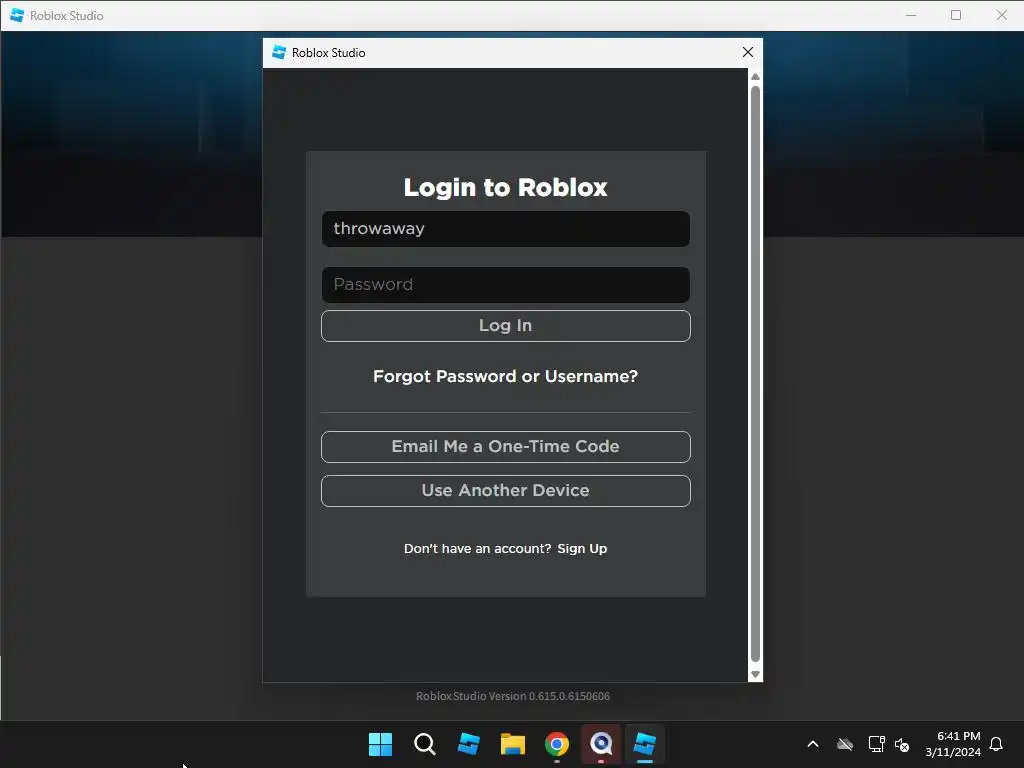1024x768 pixels.
Task: Minimize the main Roblox Studio window
Action: click(x=911, y=15)
